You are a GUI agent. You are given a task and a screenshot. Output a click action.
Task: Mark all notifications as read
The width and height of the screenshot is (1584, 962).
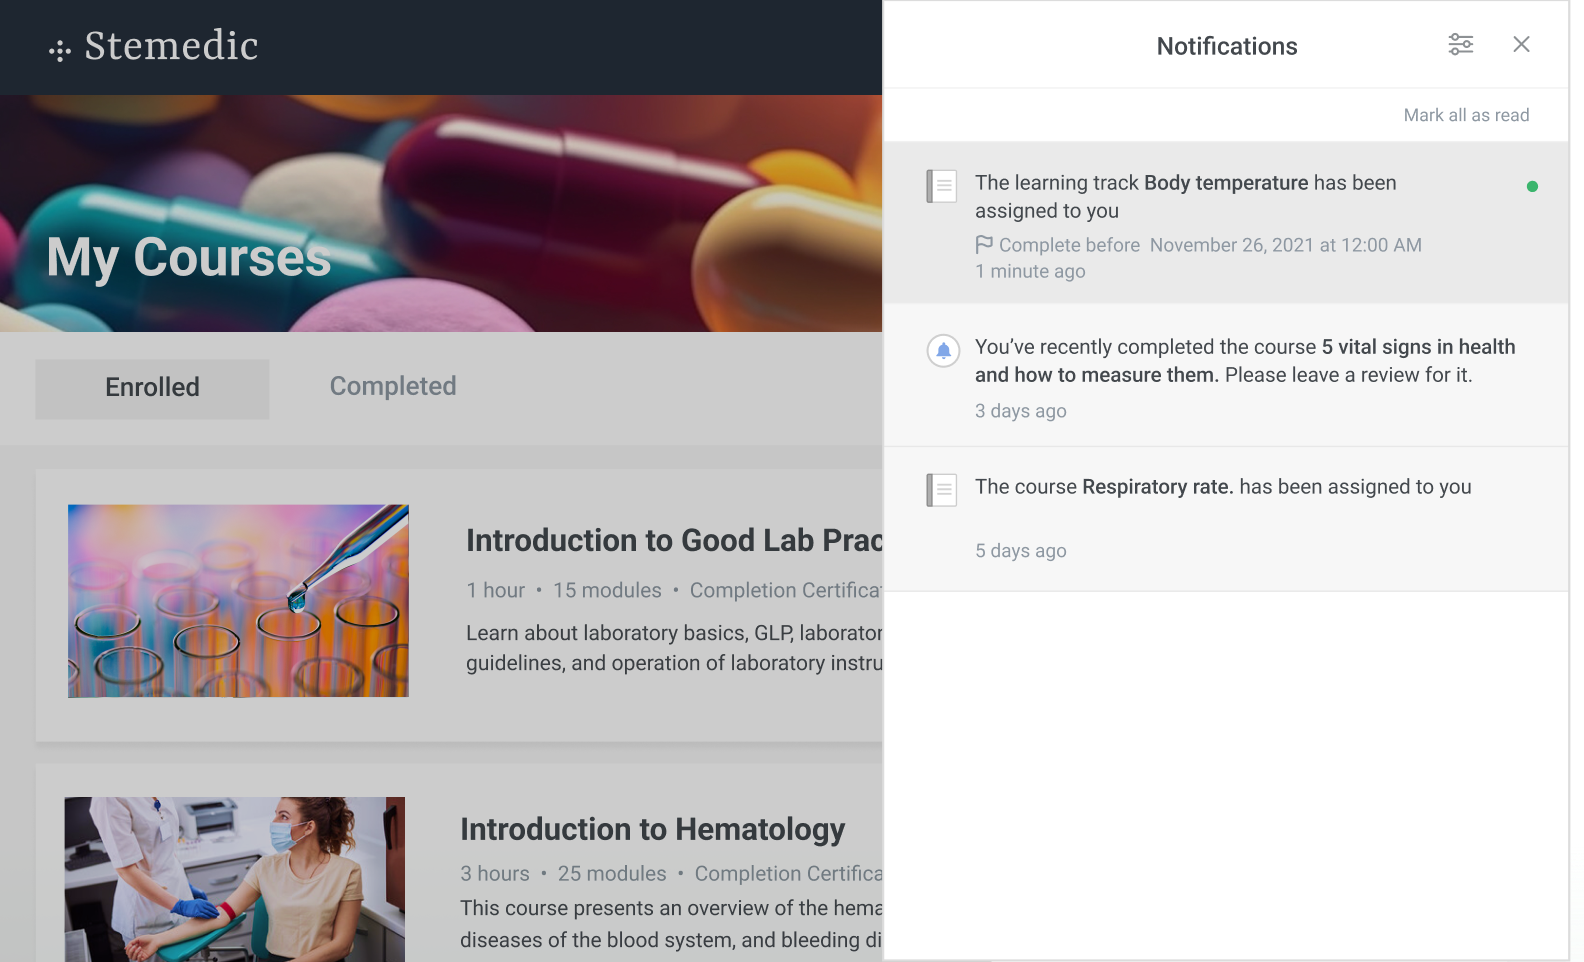[x=1466, y=115]
